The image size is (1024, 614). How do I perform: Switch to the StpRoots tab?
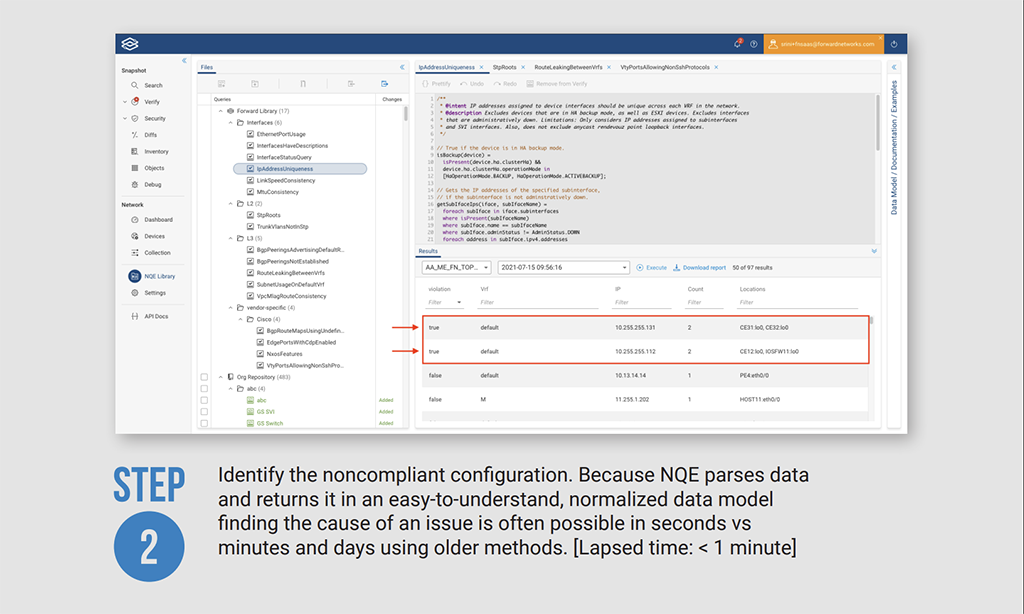504,67
